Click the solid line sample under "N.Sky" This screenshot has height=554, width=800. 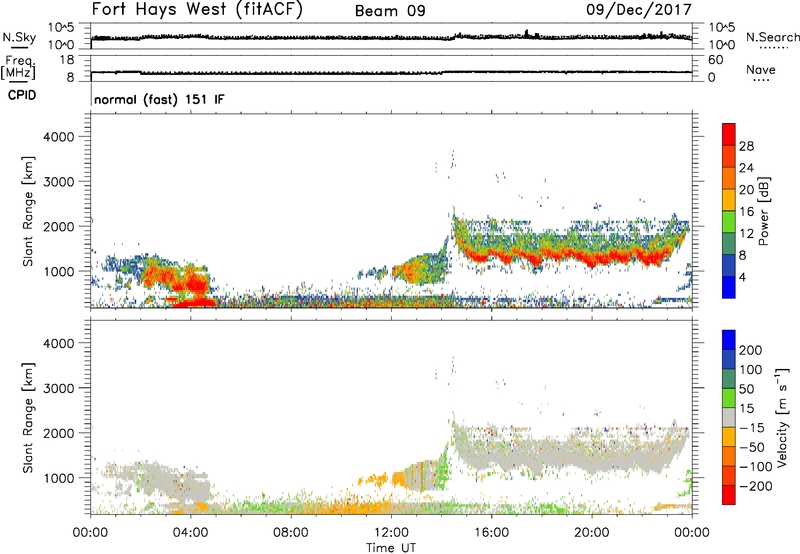click(19, 47)
